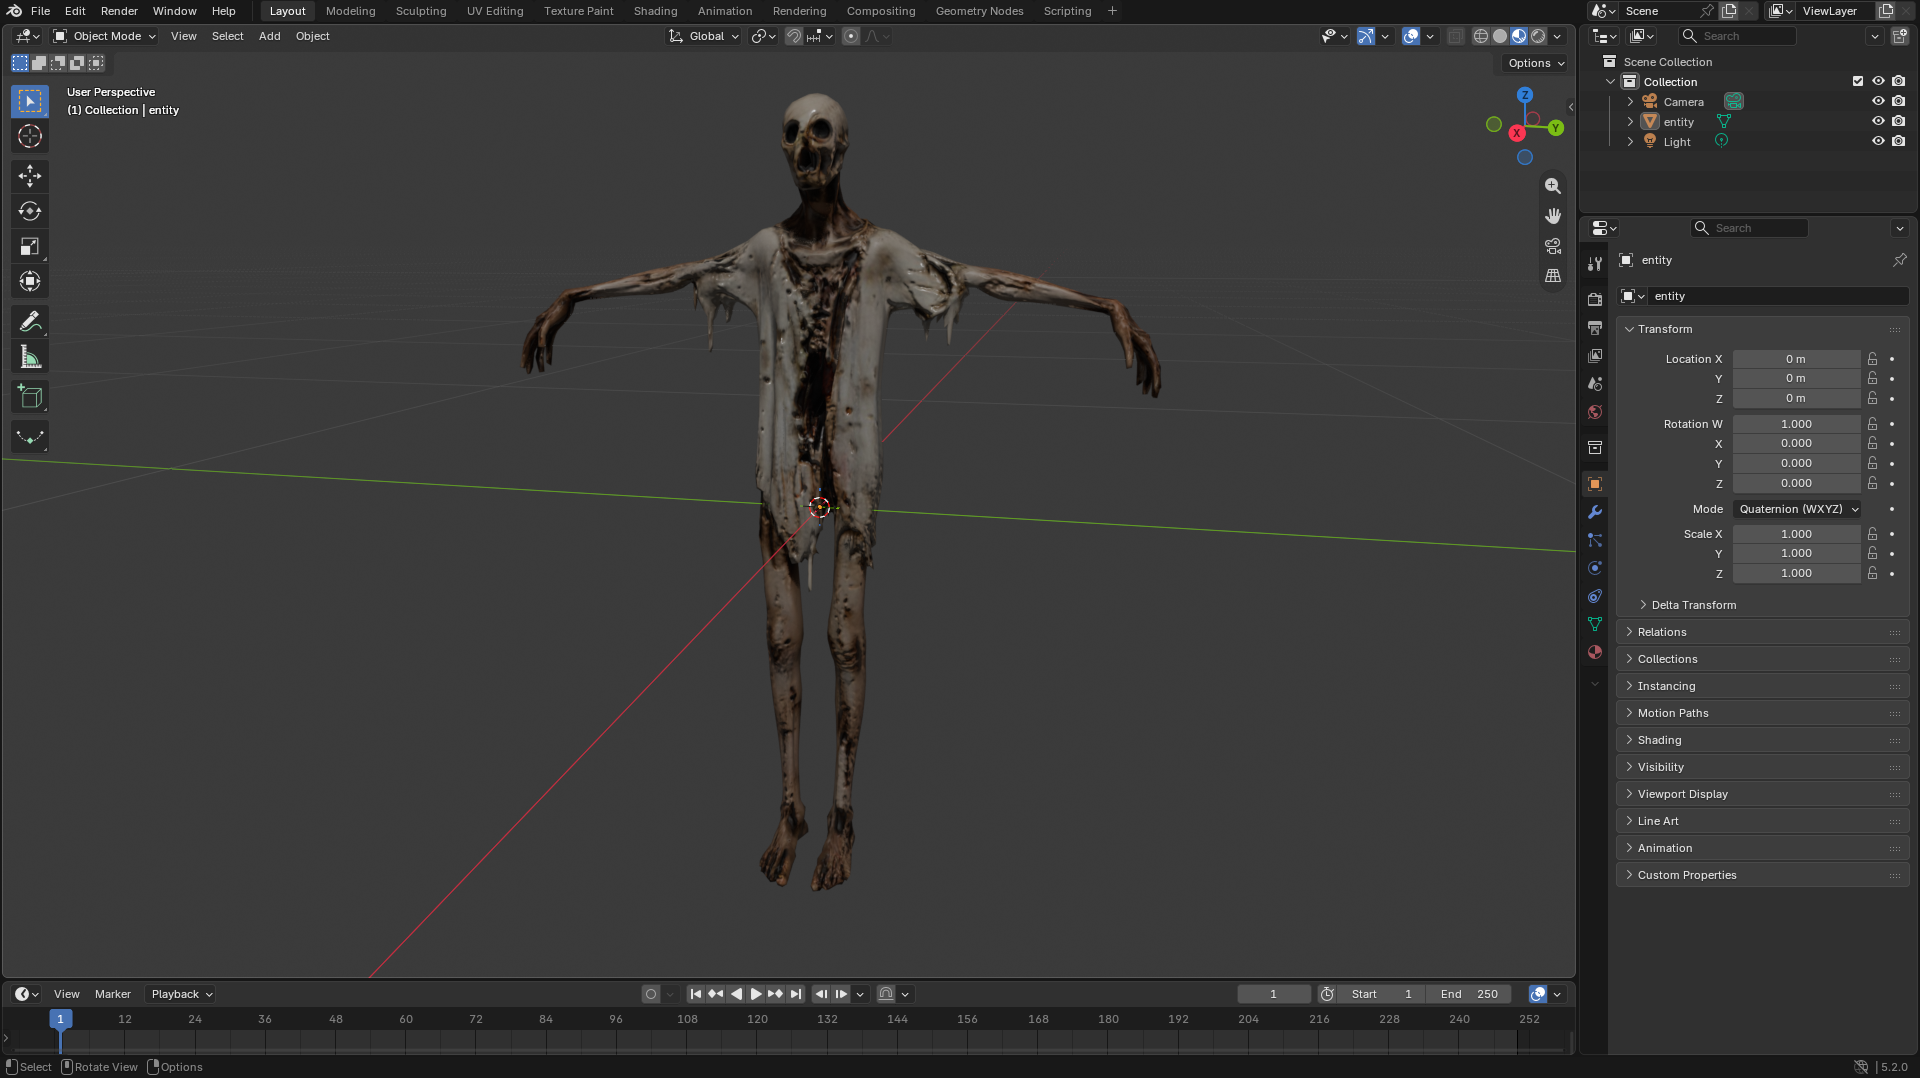
Task: Expand the Delta Transform section
Action: 1693,605
